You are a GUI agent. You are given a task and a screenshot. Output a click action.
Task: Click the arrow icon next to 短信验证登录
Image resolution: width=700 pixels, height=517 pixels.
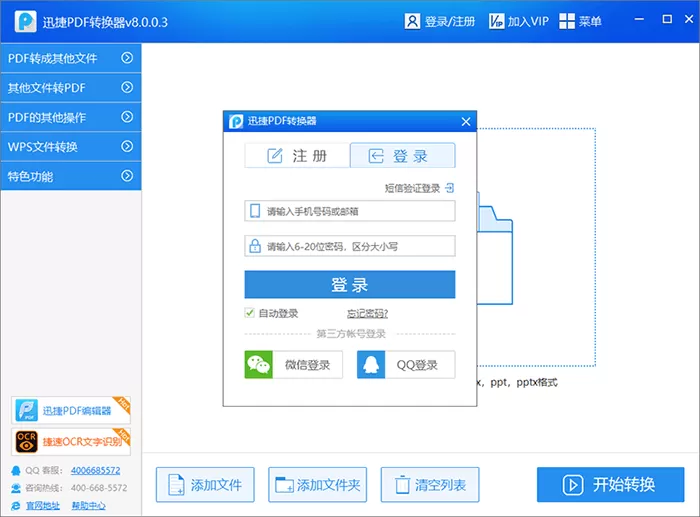(450, 188)
